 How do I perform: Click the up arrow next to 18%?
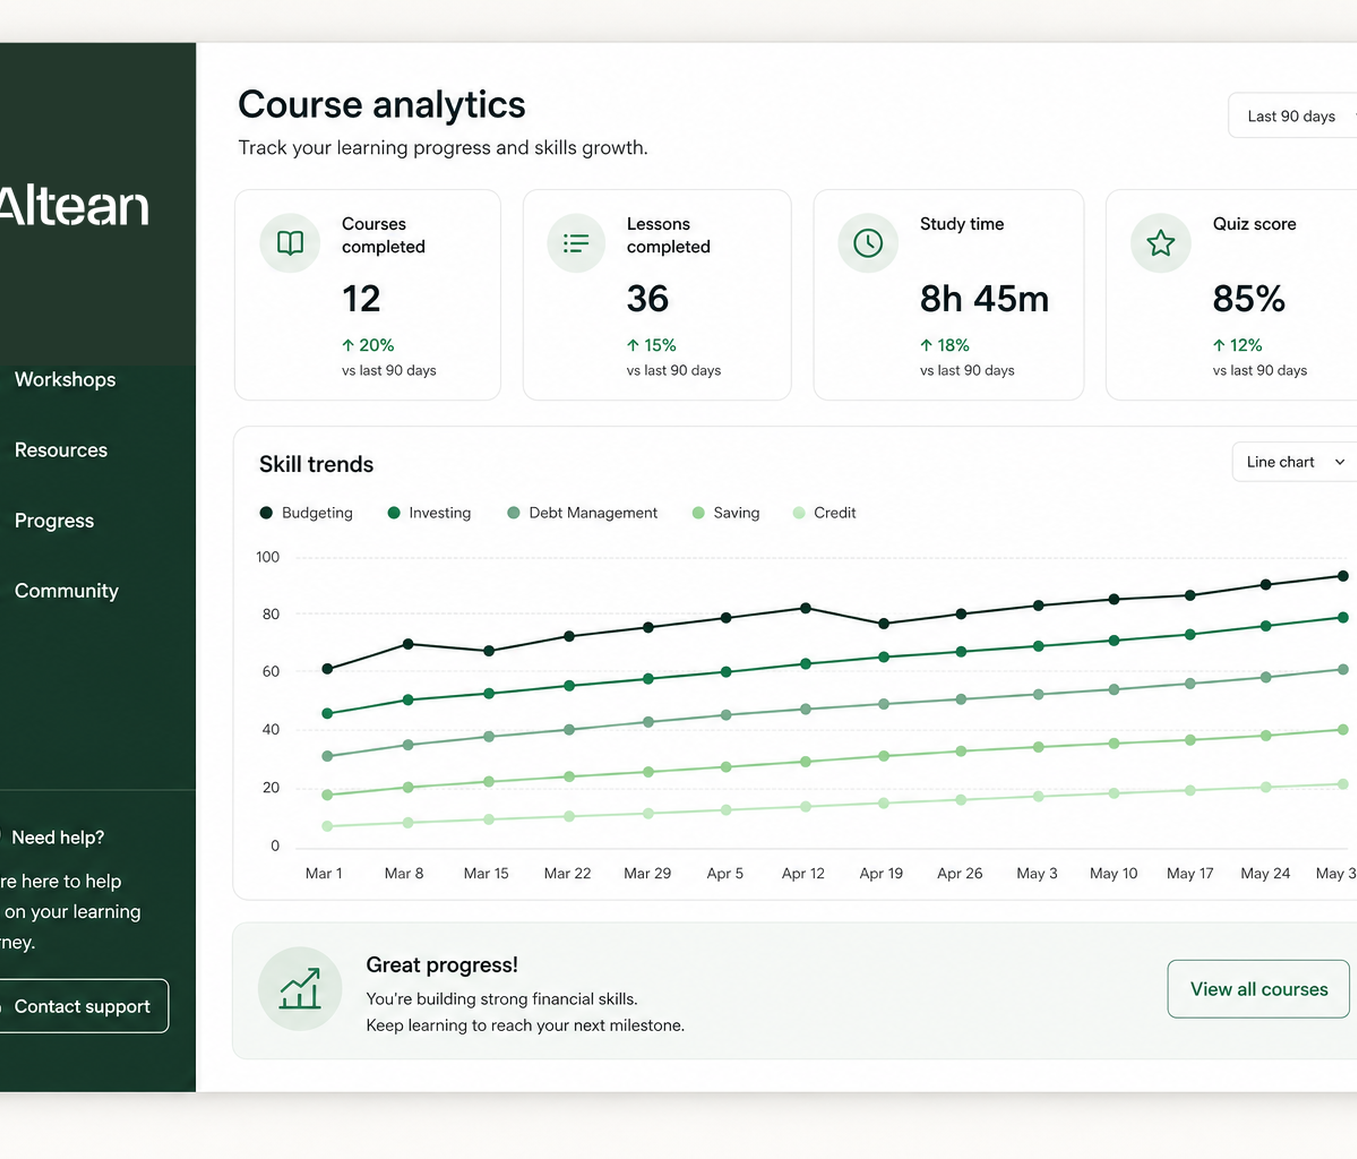(x=926, y=345)
